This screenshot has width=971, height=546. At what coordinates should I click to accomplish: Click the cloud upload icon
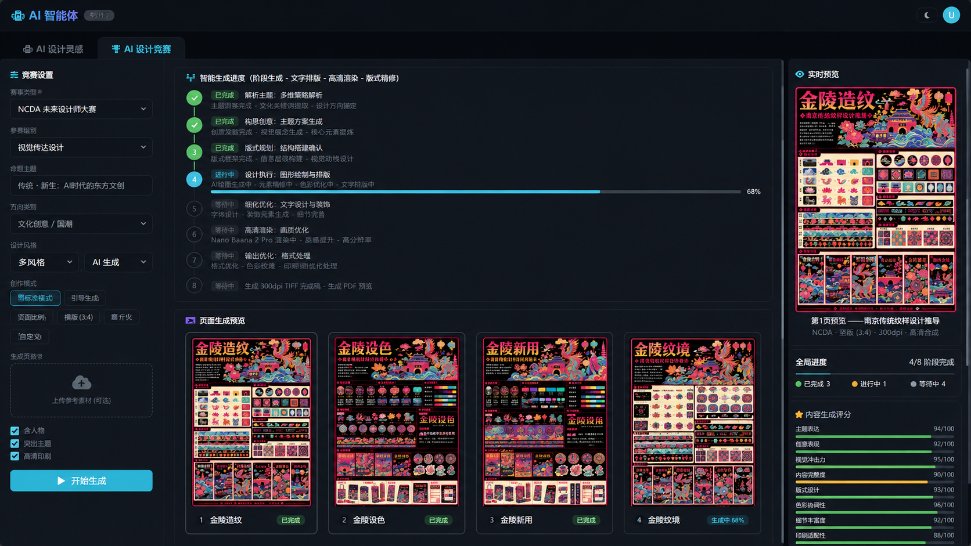click(x=81, y=382)
